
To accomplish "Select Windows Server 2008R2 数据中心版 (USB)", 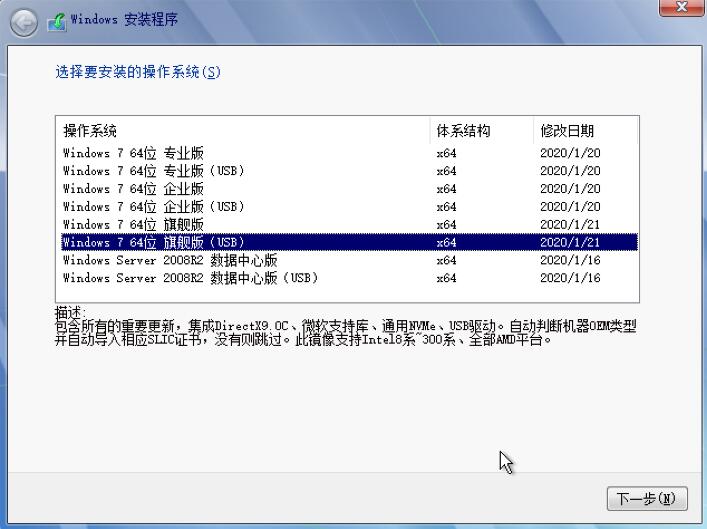I will [190, 278].
